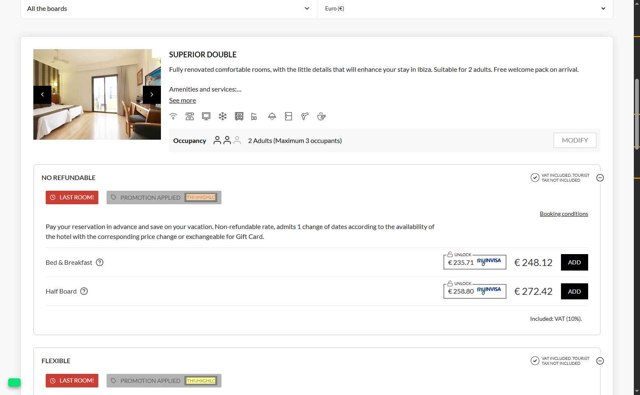640x395 pixels.
Task: Click help icon next to Half Board
Action: (x=84, y=291)
